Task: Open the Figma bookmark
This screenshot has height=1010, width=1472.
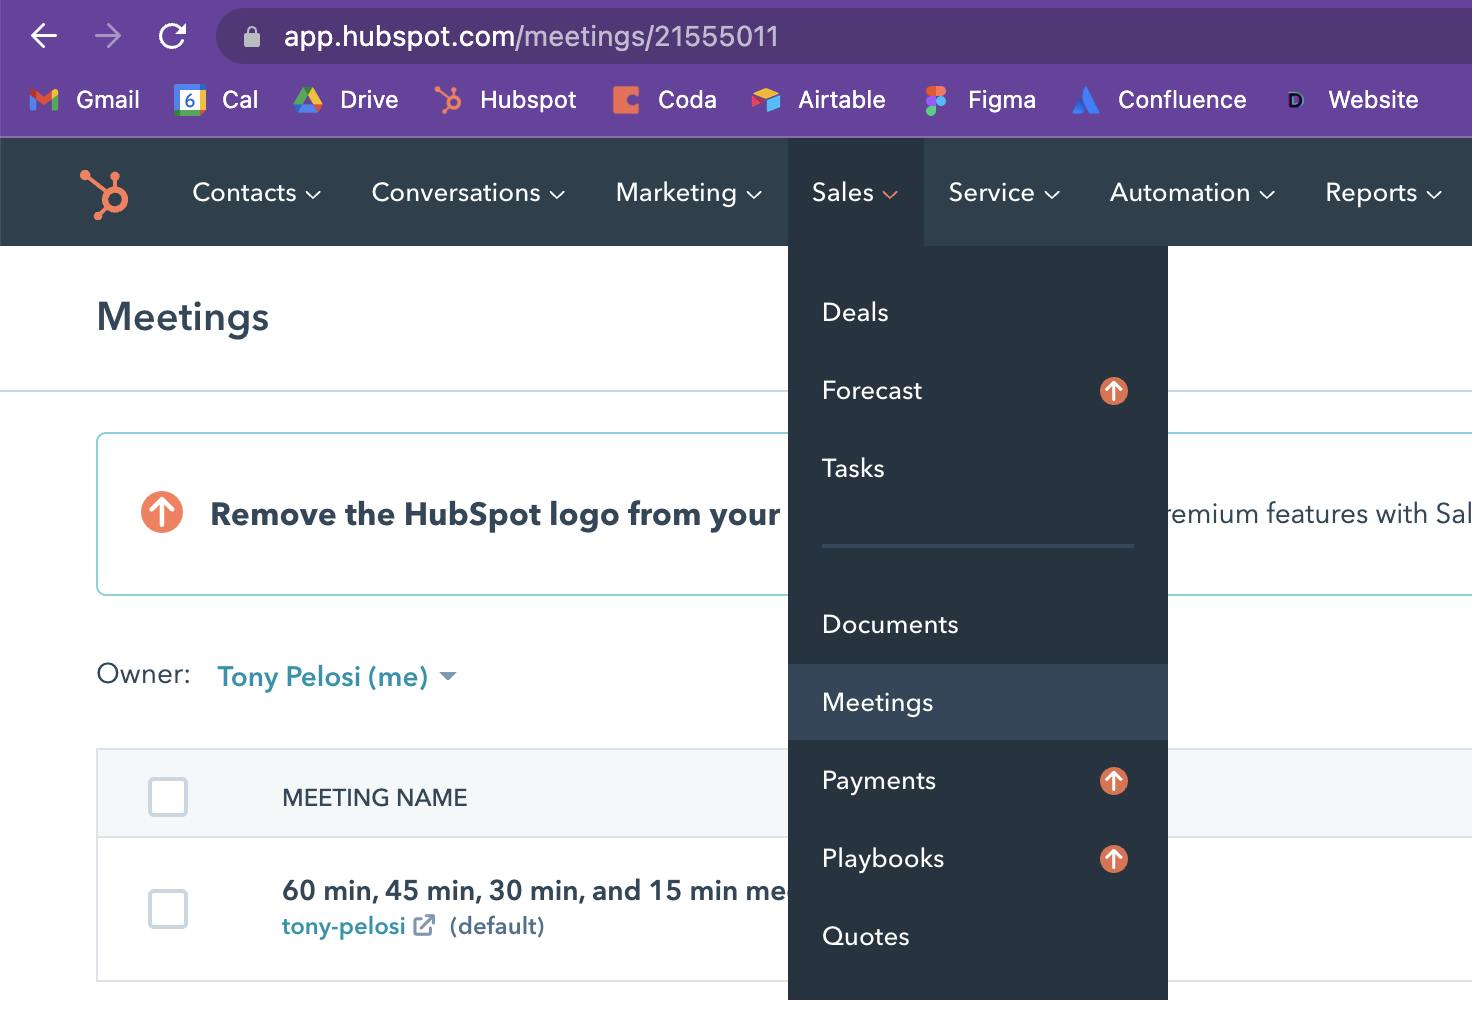Action: point(980,100)
